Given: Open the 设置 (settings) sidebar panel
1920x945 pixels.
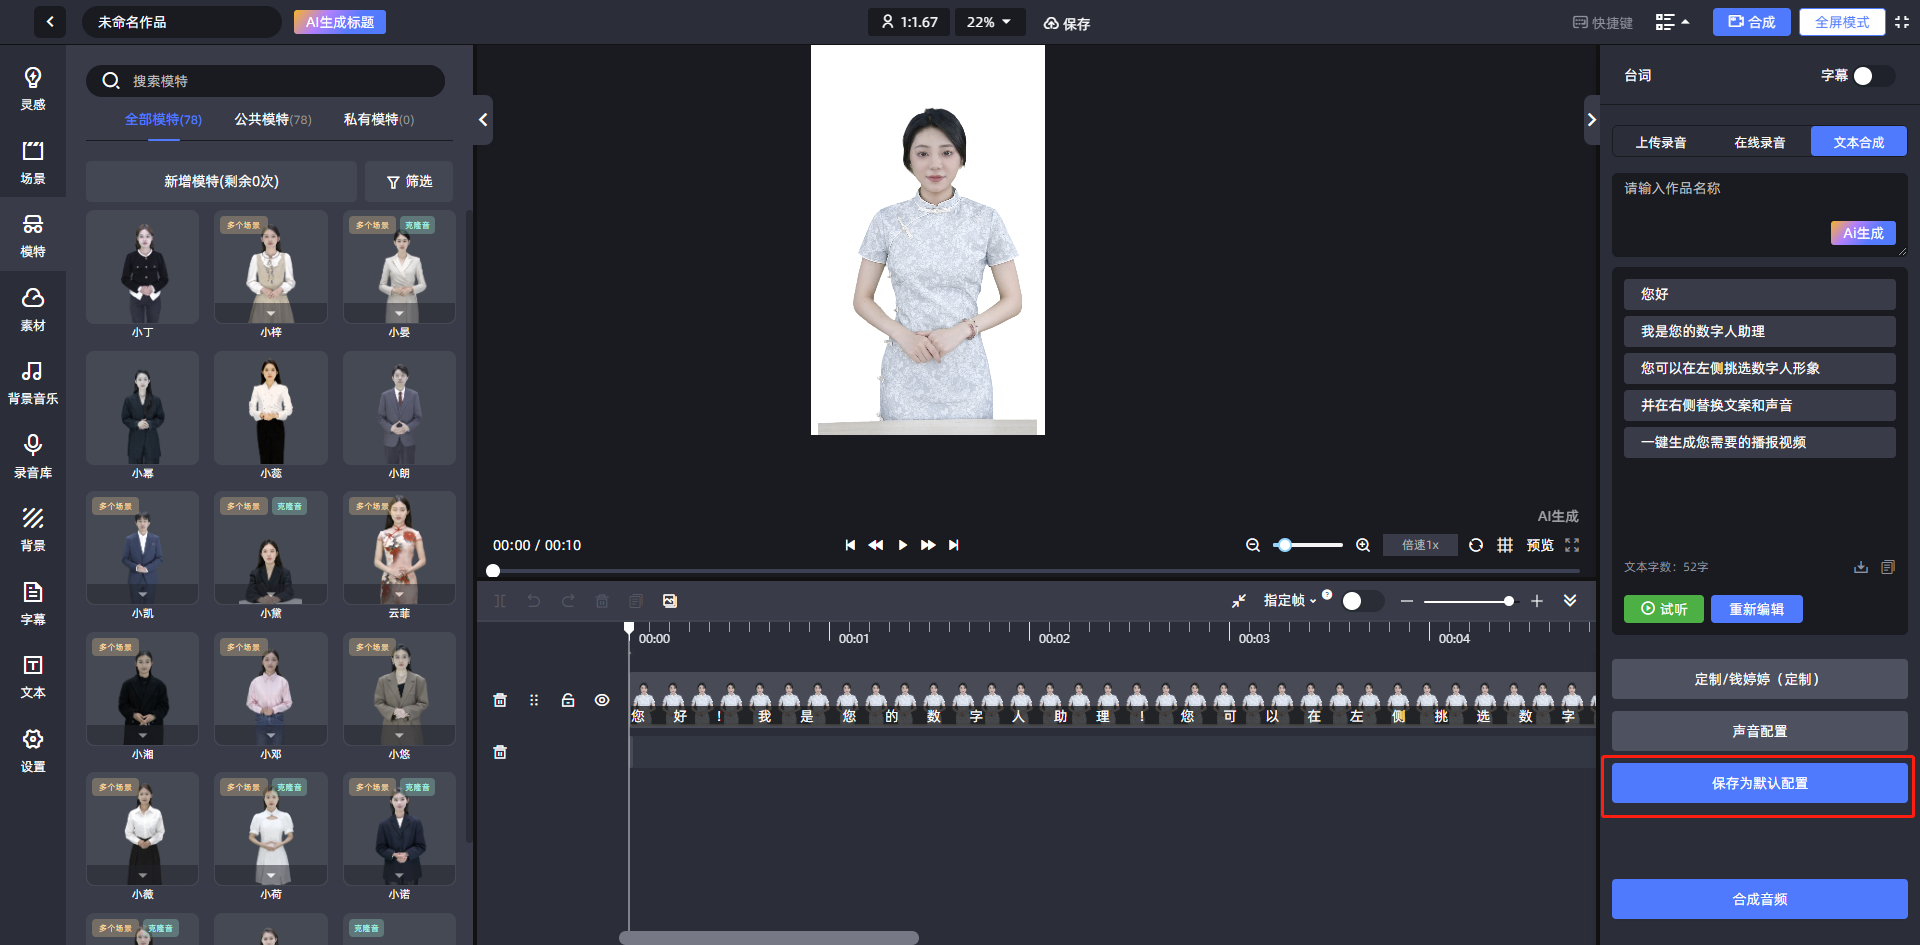Looking at the screenshot, I should (33, 750).
